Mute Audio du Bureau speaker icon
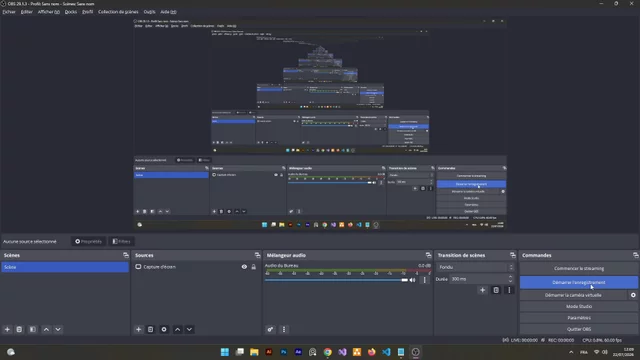The image size is (640, 360). [x=413, y=280]
